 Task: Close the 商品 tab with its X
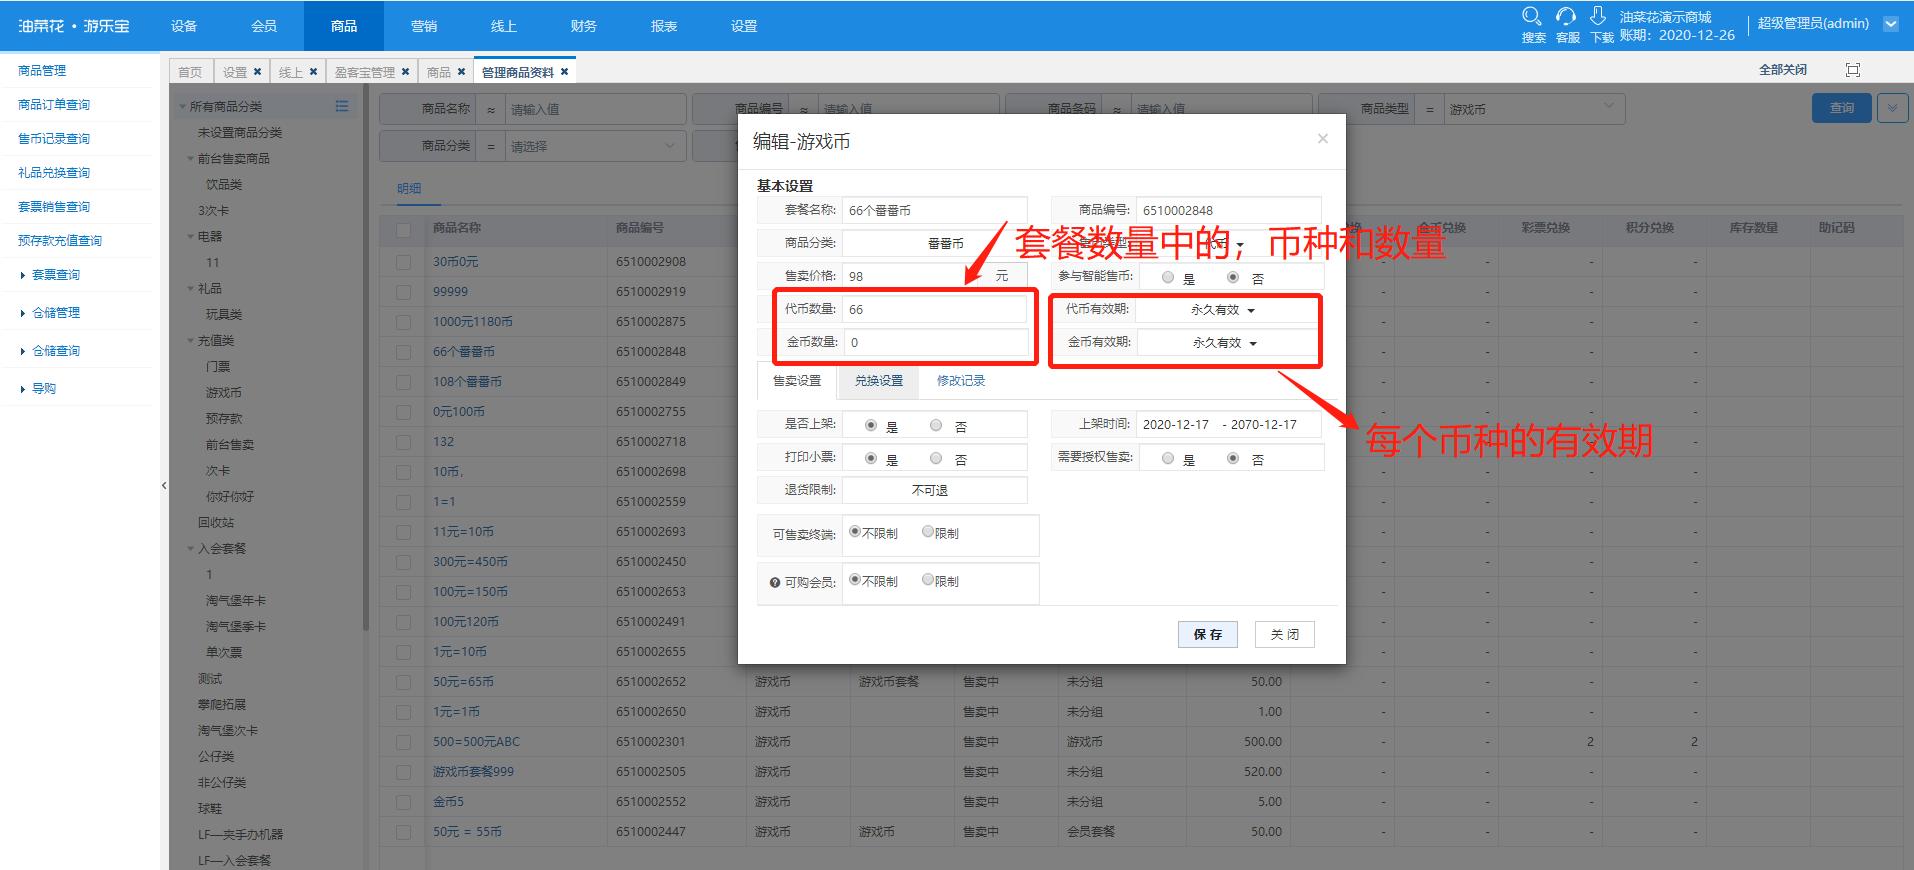click(461, 71)
